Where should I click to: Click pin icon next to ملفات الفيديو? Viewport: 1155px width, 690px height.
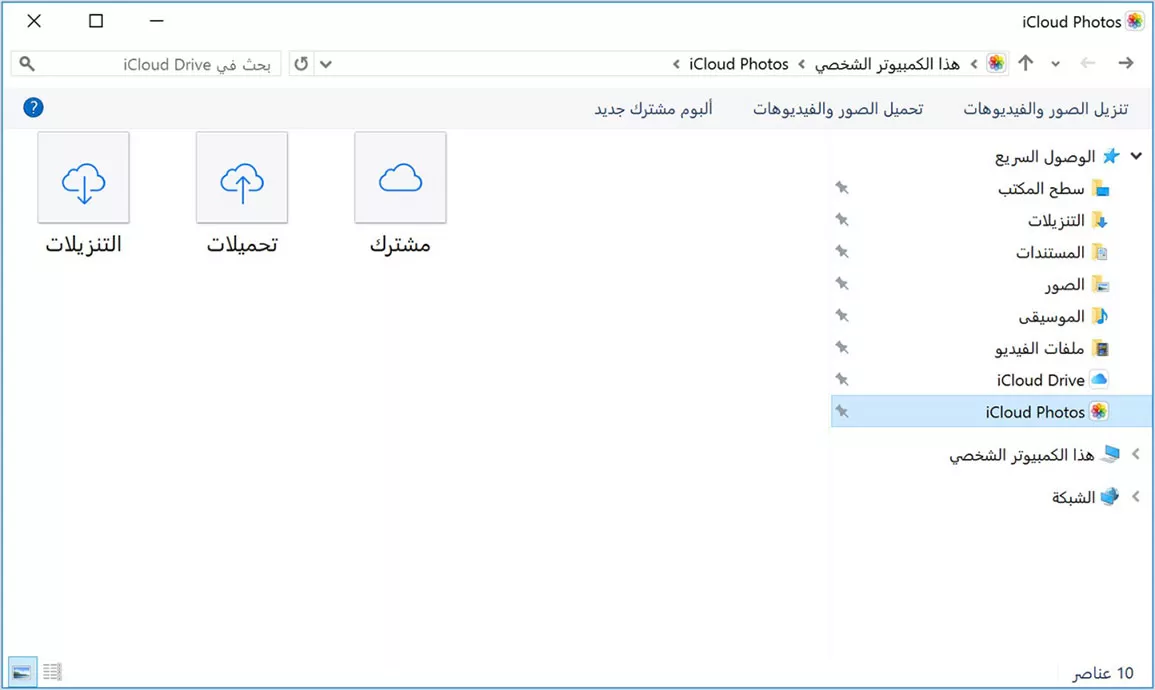(x=842, y=347)
